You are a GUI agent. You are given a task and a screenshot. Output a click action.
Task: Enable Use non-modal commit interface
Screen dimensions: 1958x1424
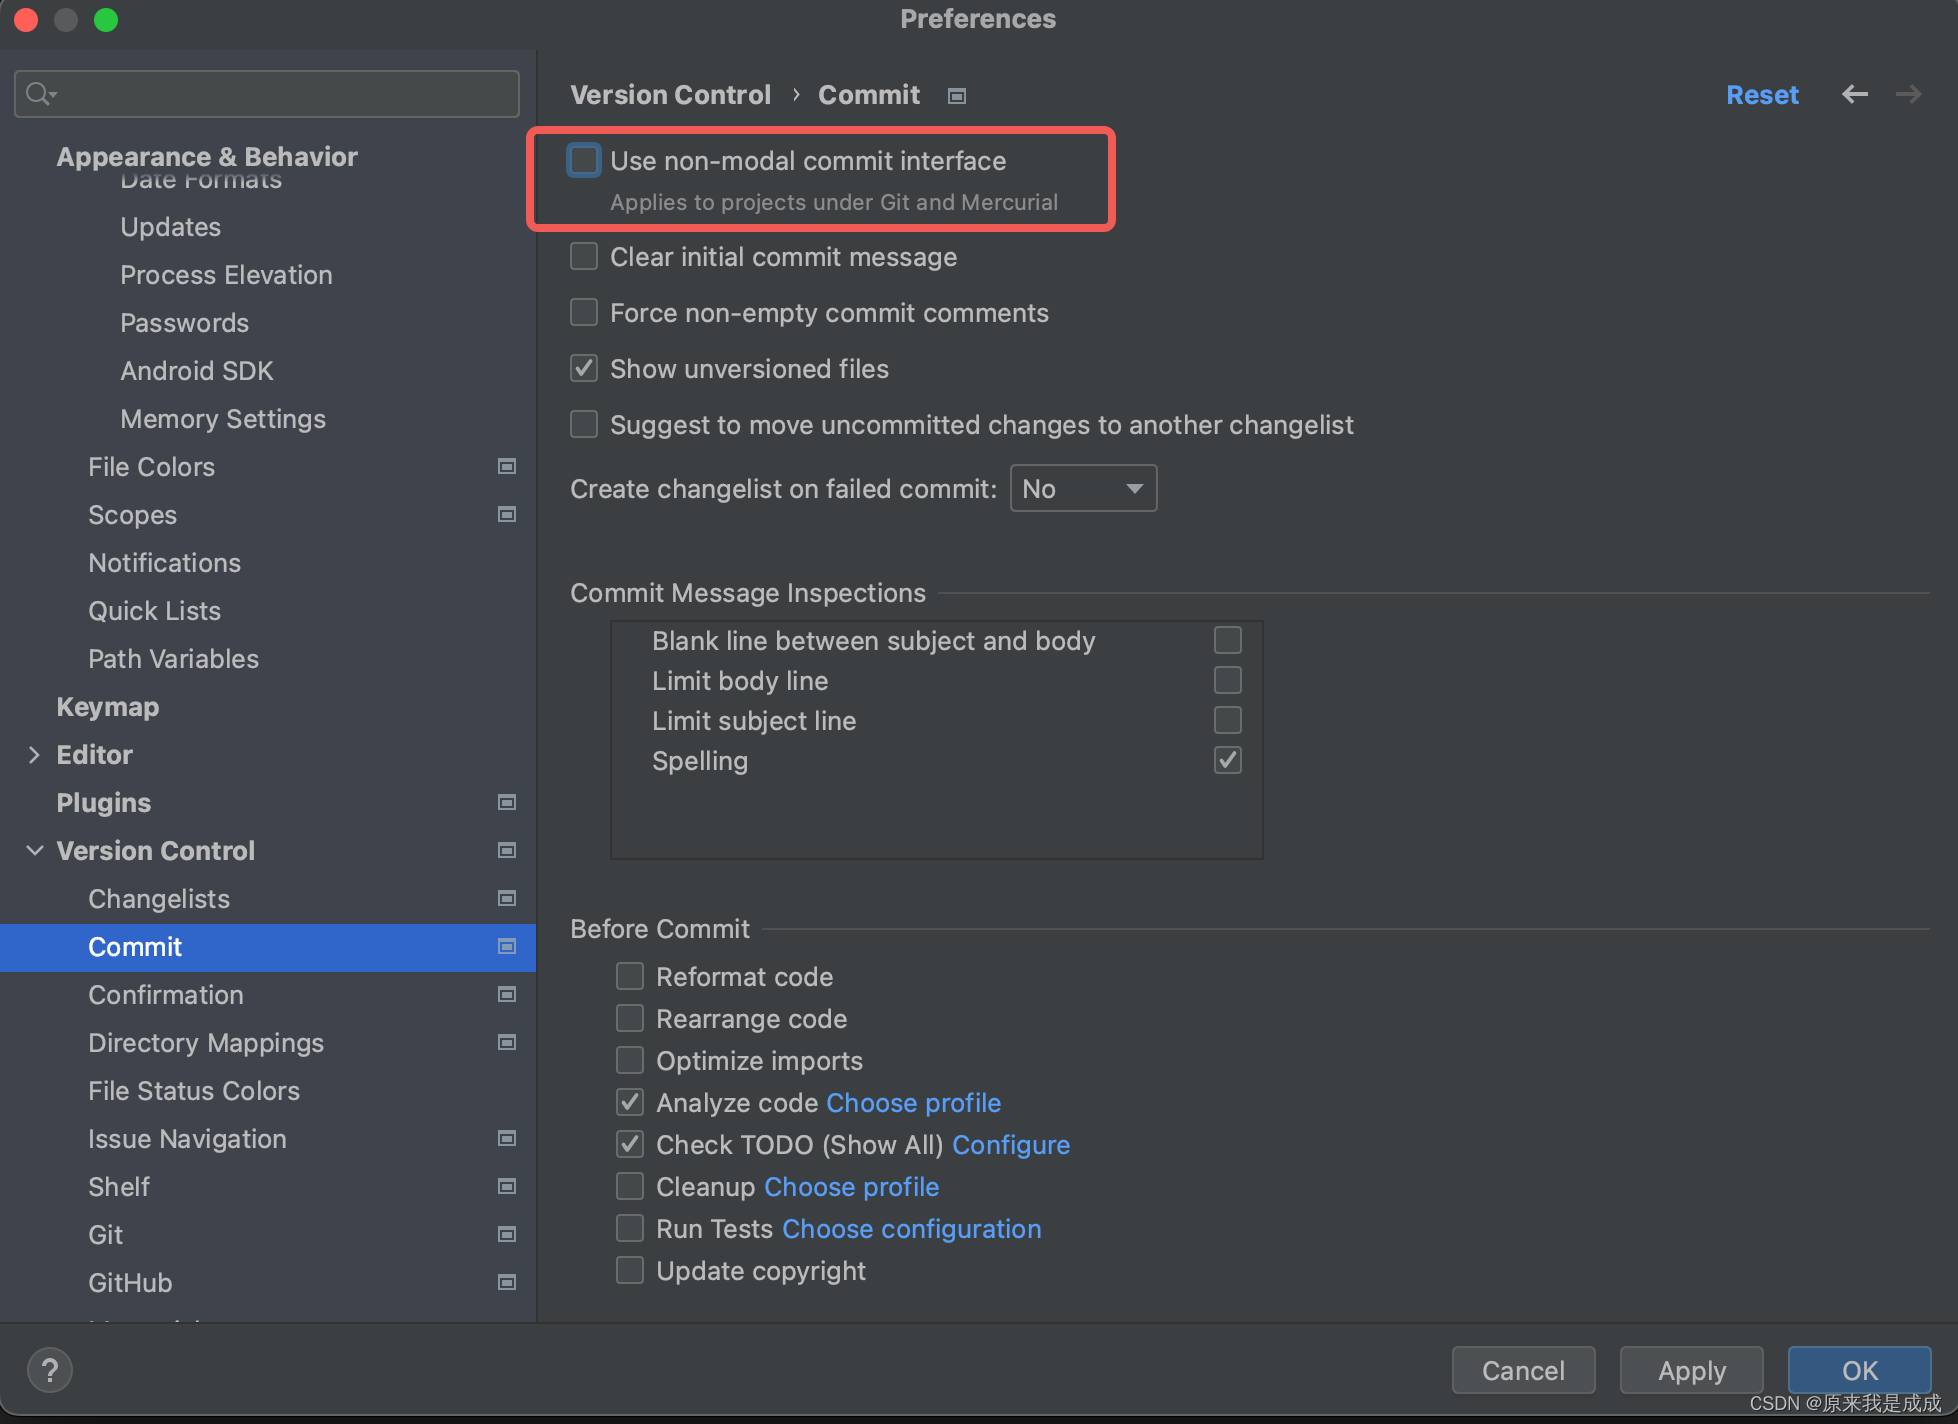tap(583, 160)
